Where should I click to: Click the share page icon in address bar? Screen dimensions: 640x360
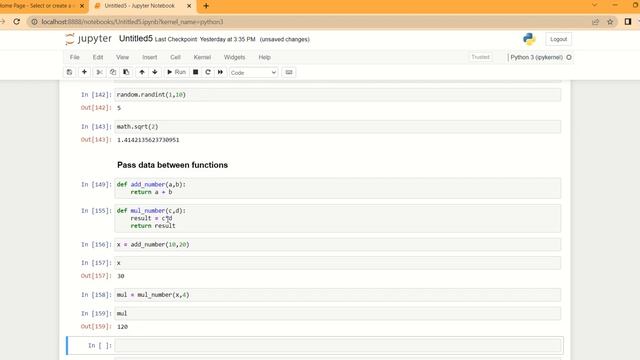pyautogui.click(x=596, y=22)
